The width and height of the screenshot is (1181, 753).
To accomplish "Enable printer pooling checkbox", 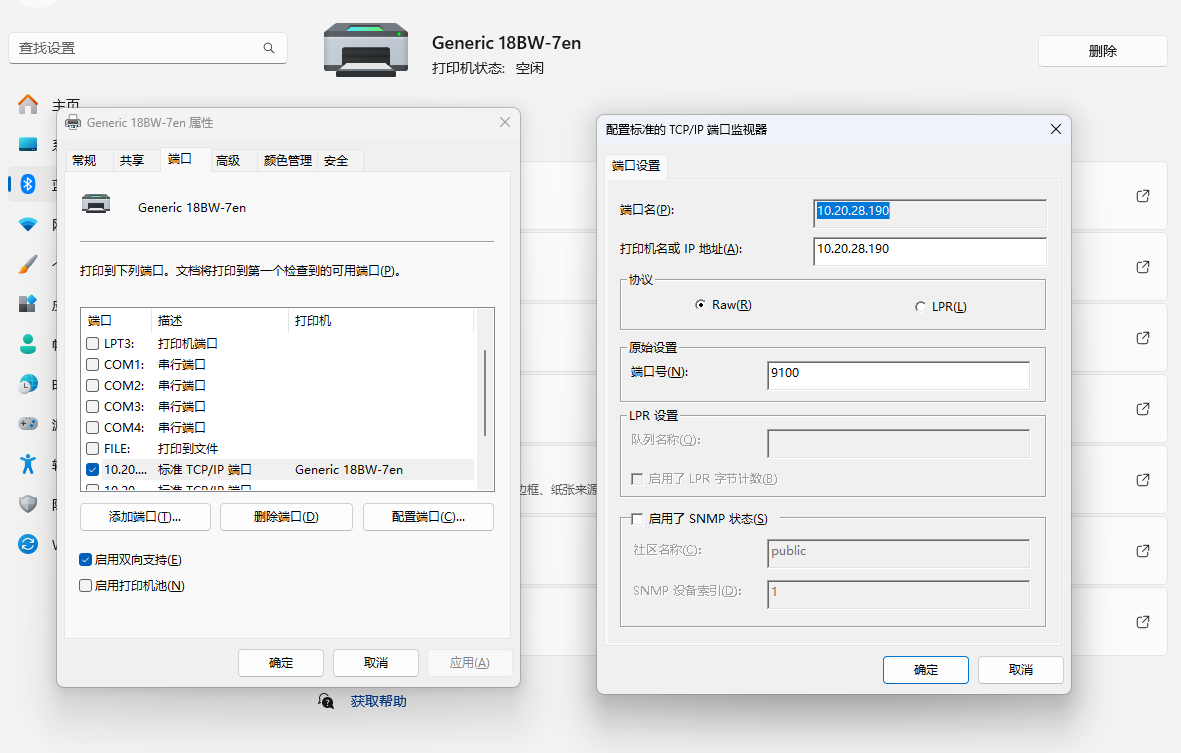I will click(86, 586).
